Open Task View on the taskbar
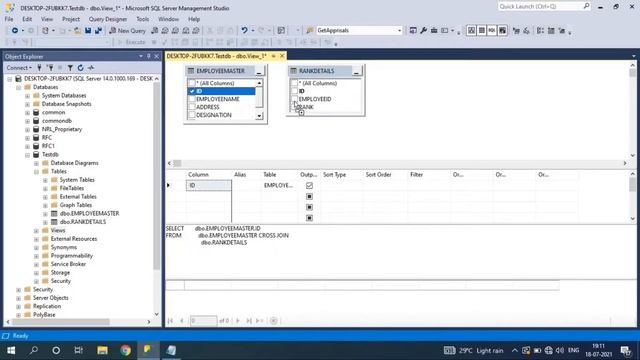The width and height of the screenshot is (640, 360). pyautogui.click(x=78, y=350)
